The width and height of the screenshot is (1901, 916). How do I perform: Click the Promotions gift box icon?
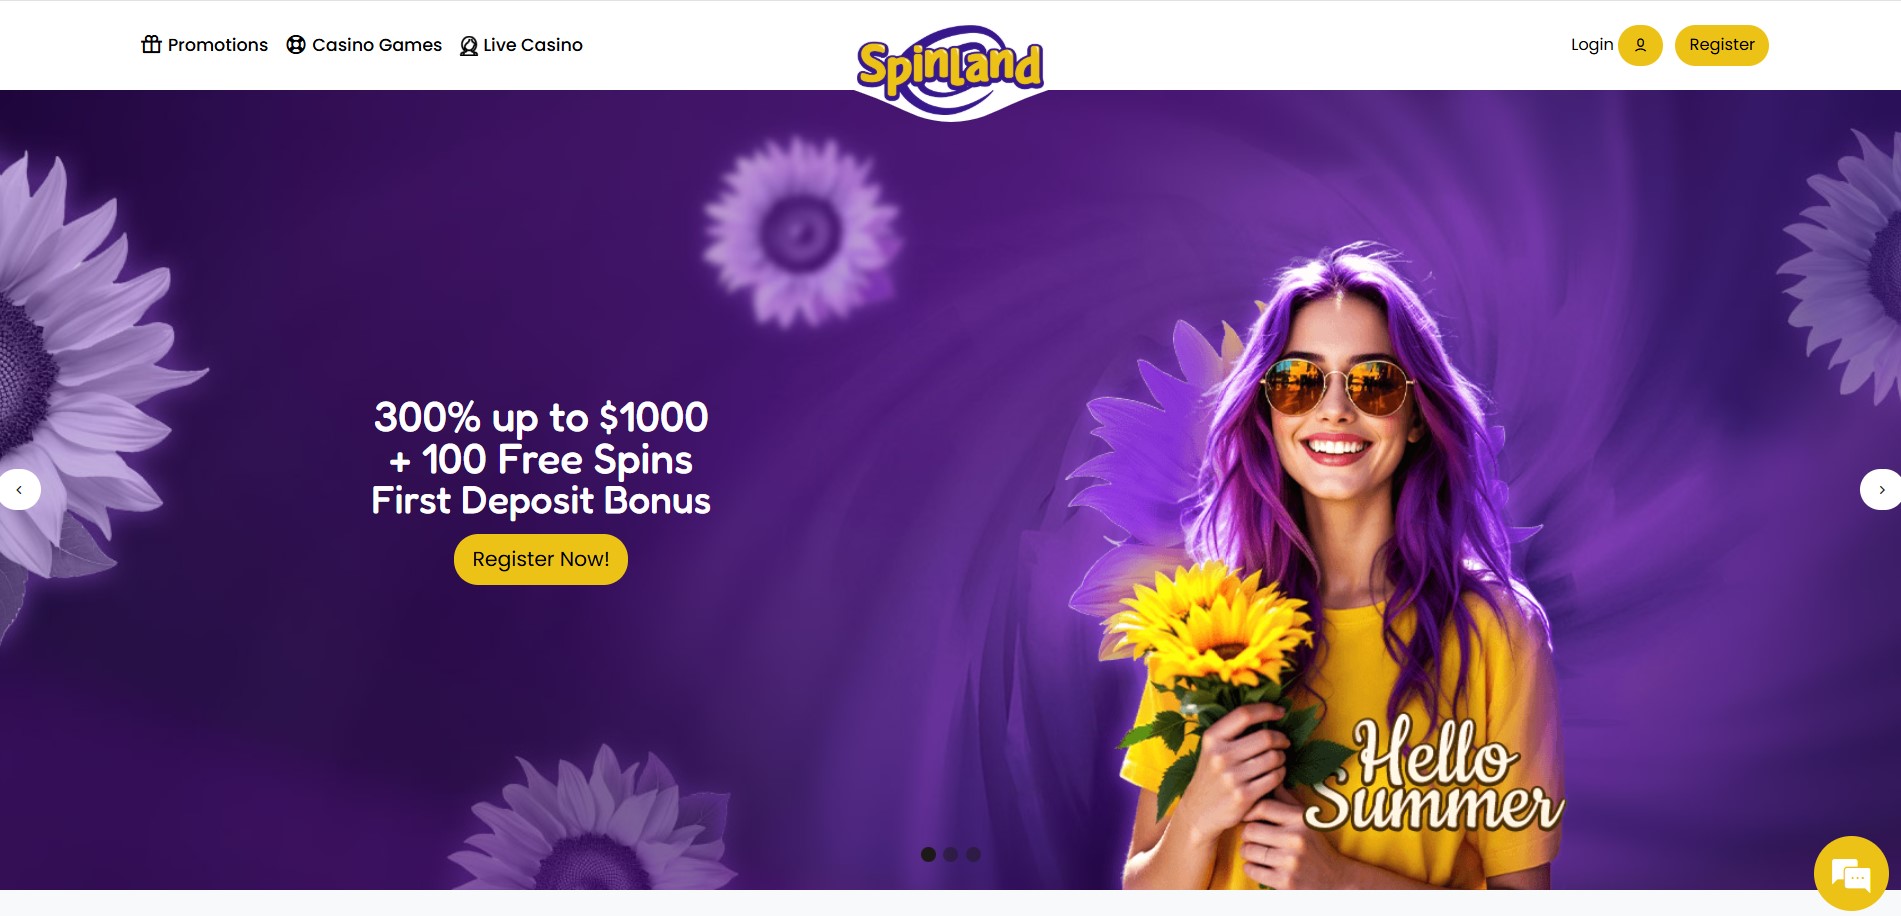pos(151,44)
